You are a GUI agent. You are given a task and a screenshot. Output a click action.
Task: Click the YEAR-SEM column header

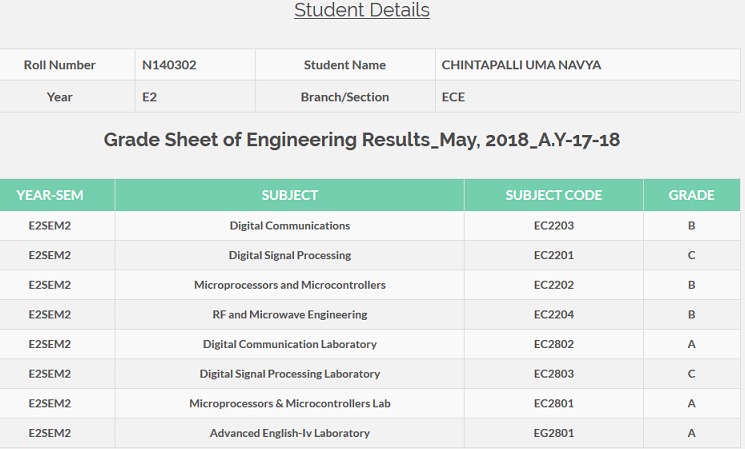(x=57, y=195)
